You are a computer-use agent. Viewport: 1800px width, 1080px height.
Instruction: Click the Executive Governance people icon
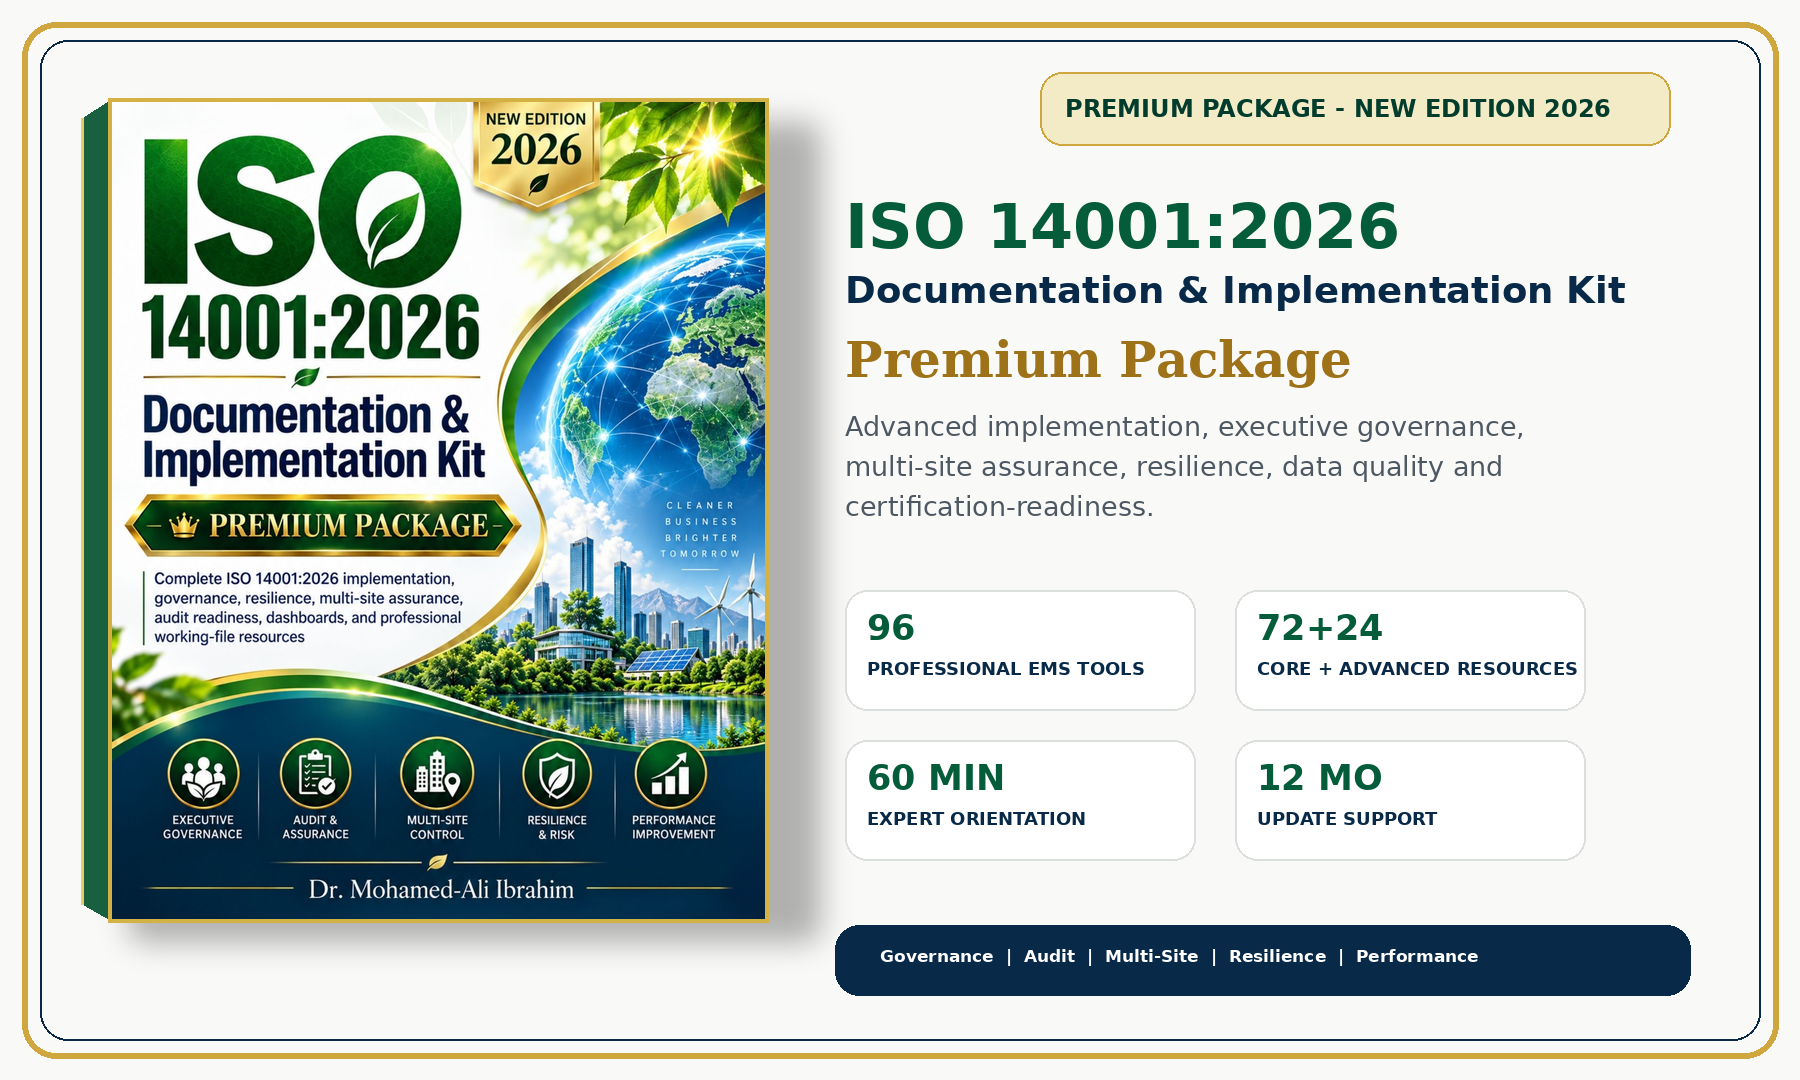coord(203,774)
